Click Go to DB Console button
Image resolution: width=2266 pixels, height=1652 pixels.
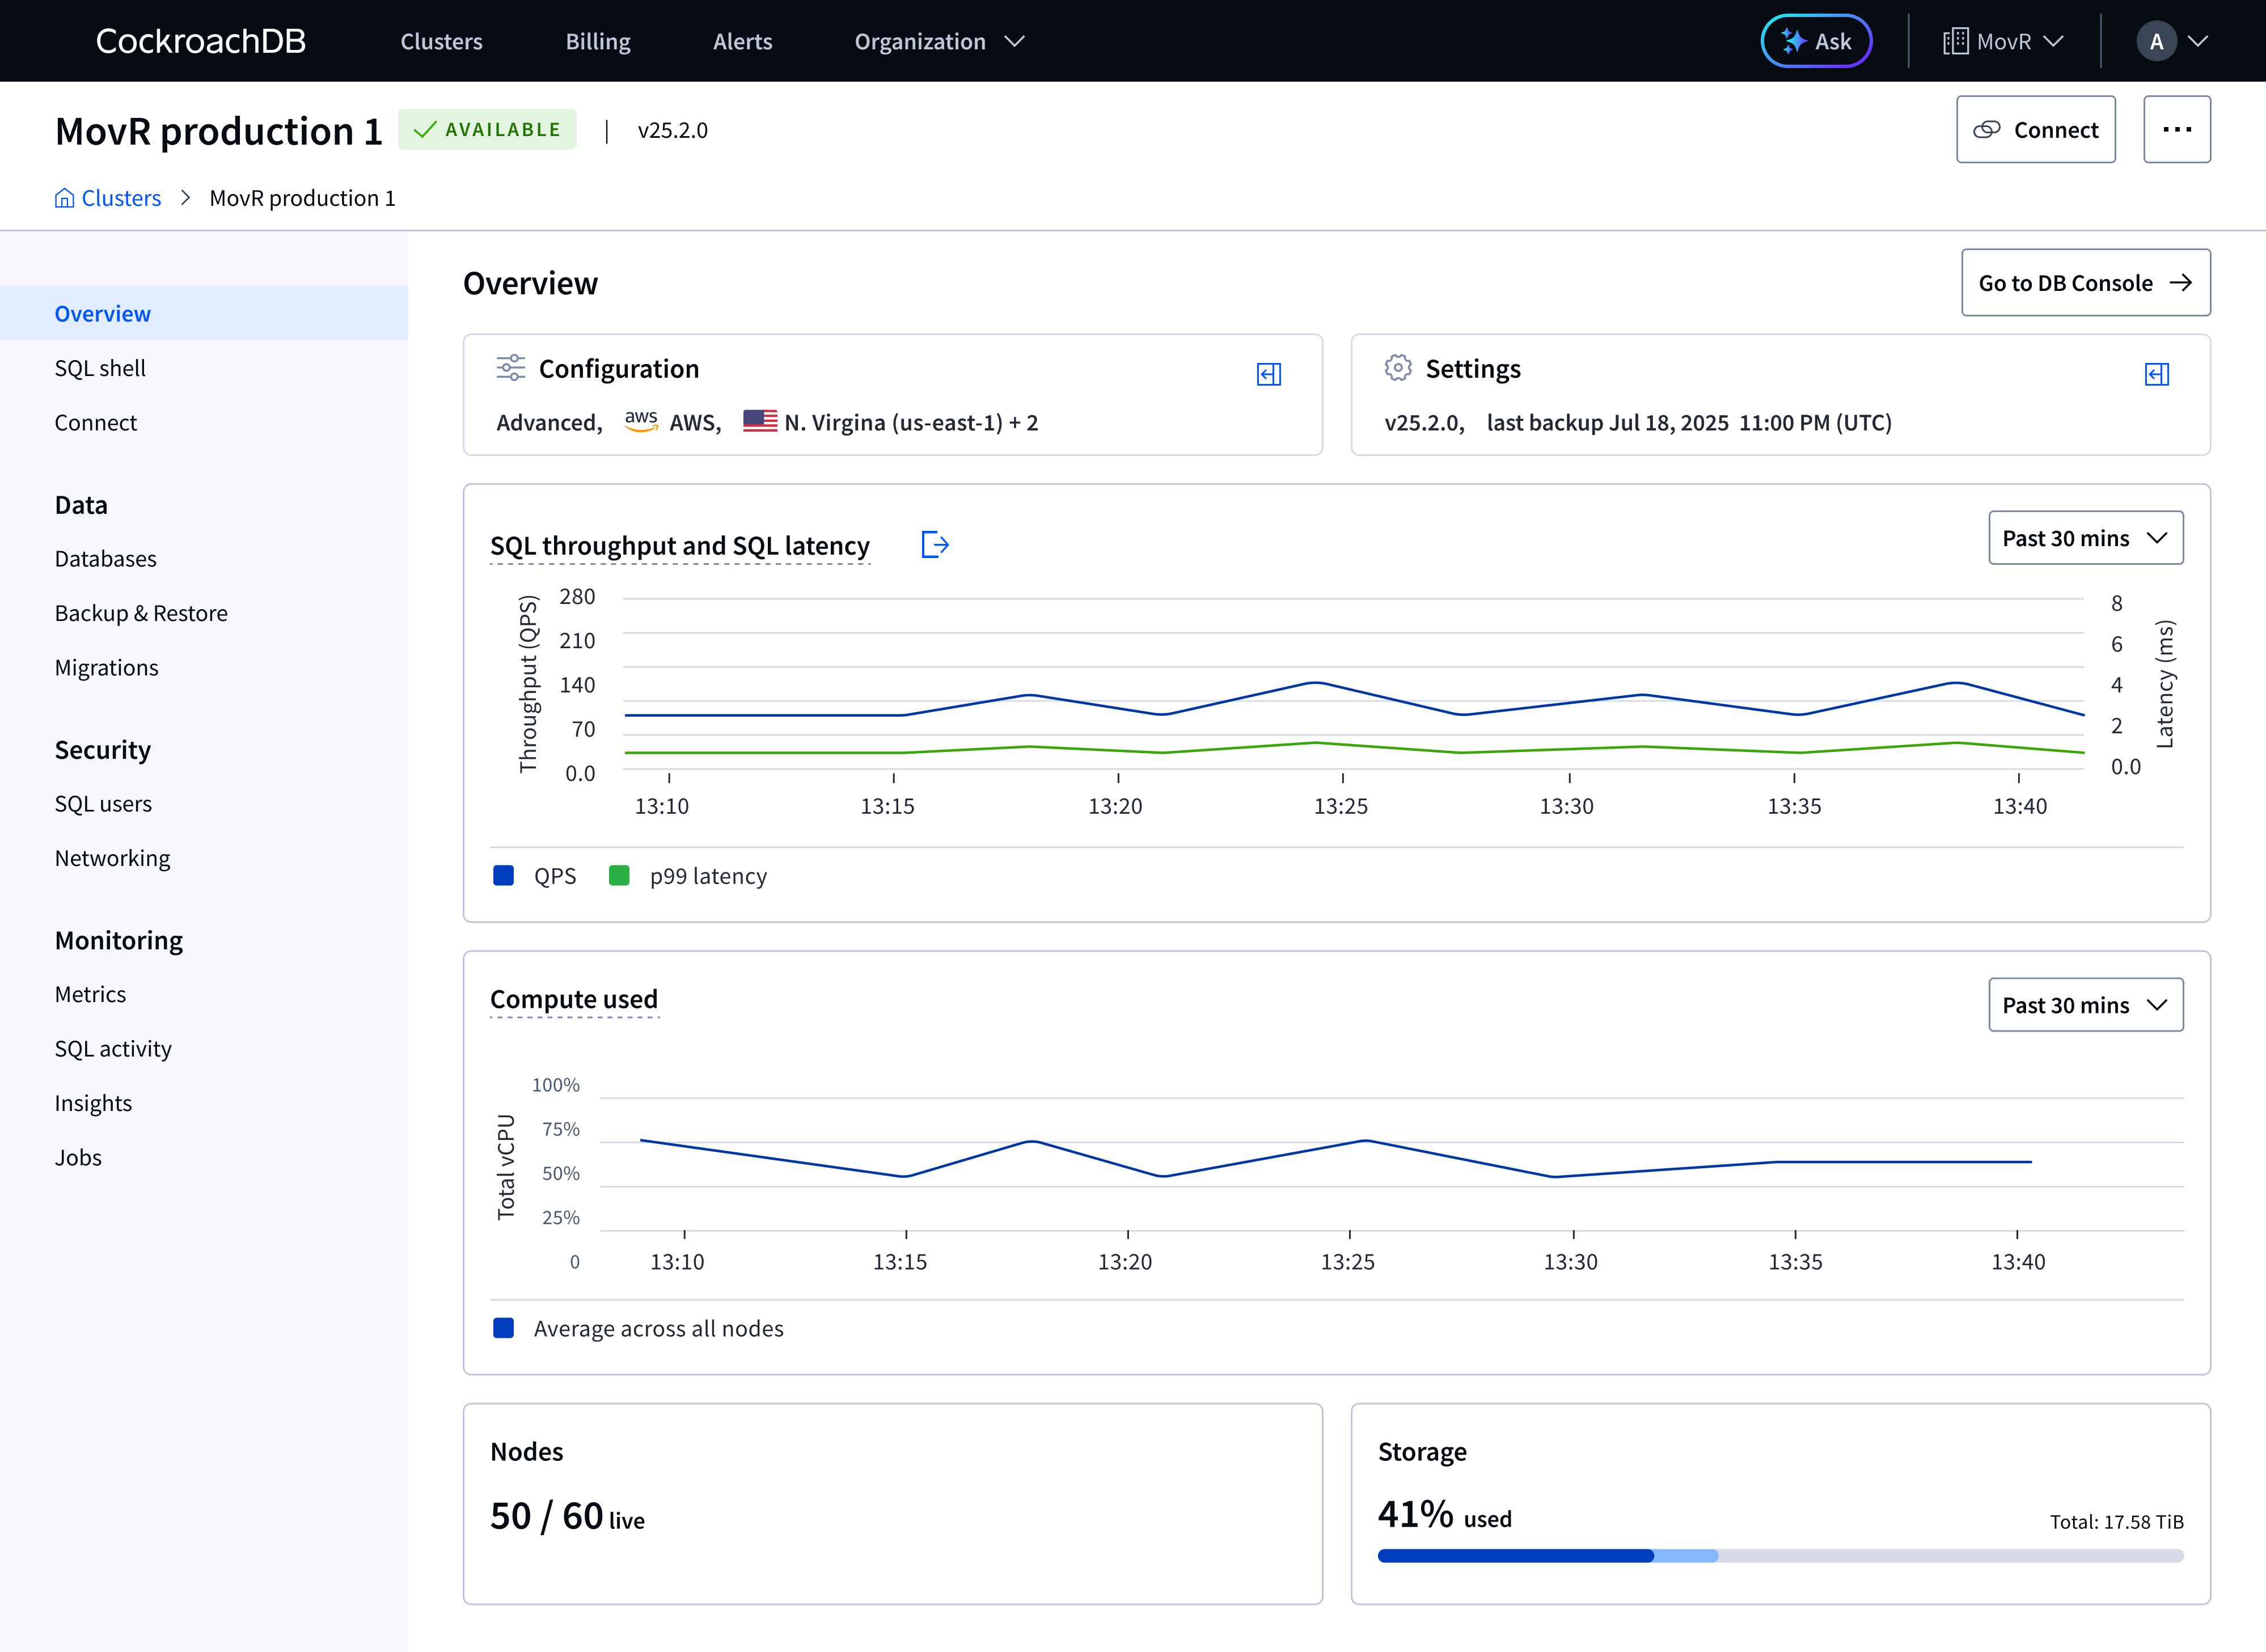(x=2085, y=283)
